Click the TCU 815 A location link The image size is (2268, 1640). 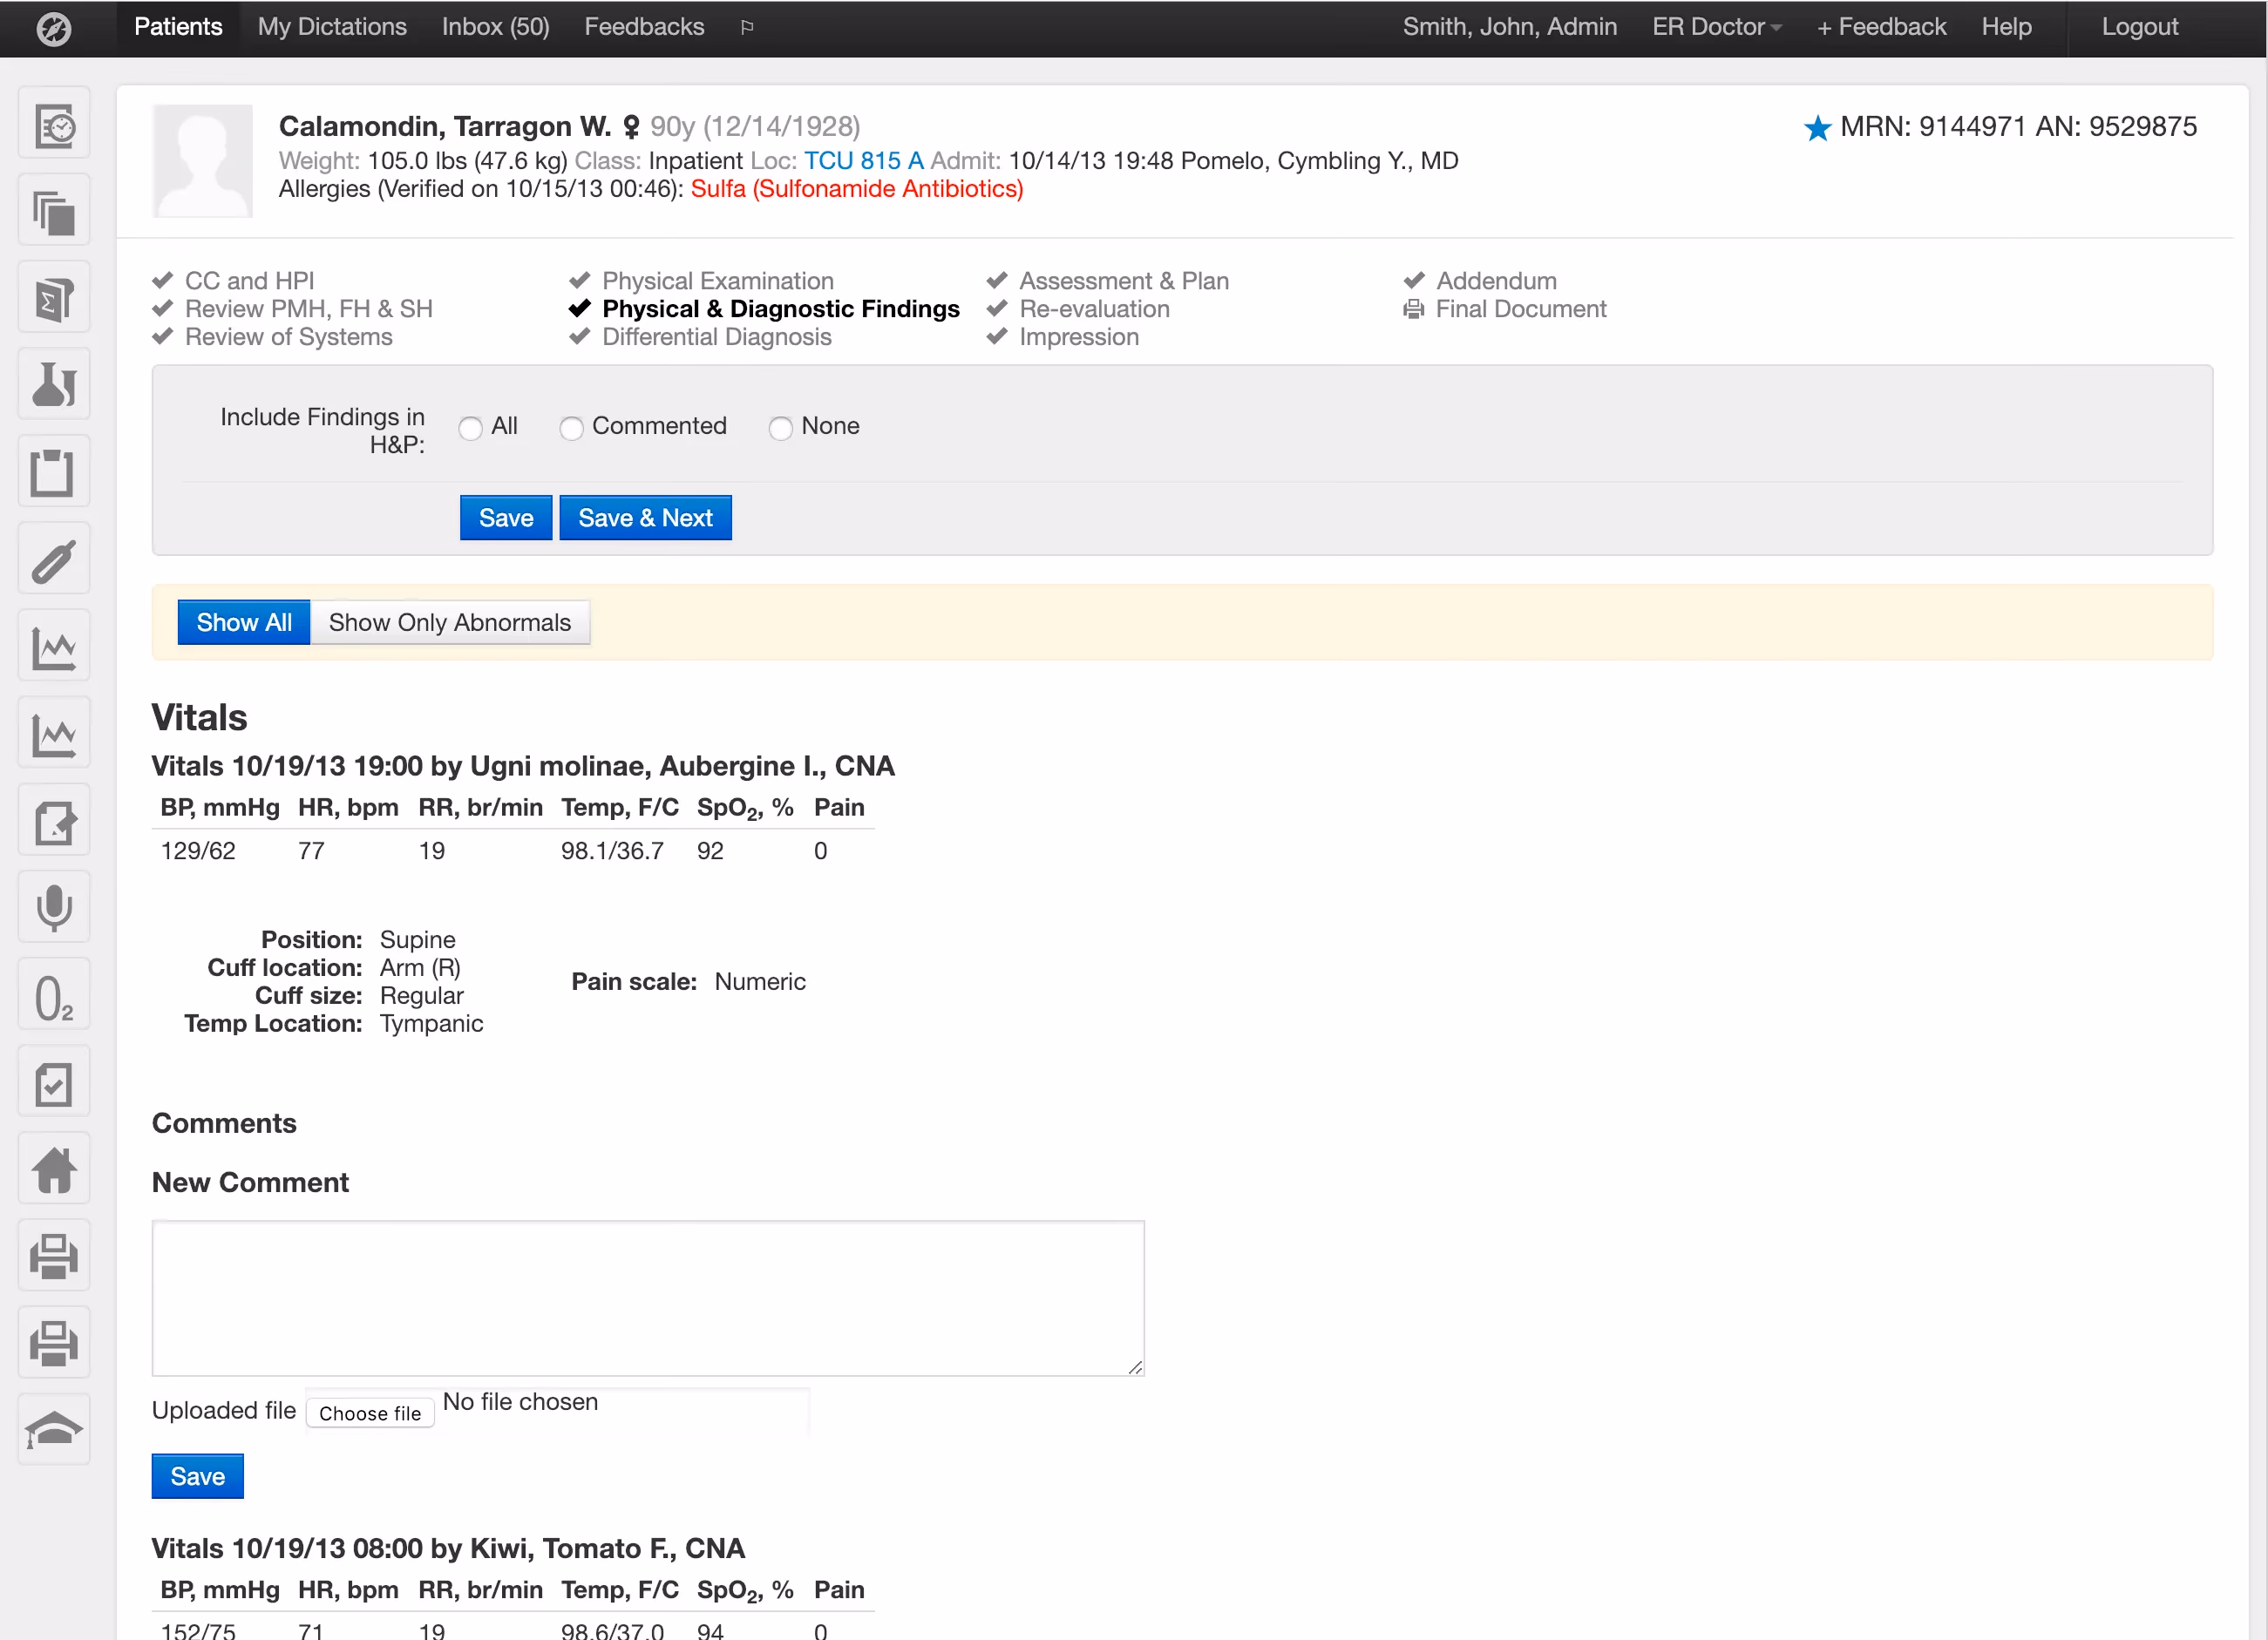click(x=864, y=161)
